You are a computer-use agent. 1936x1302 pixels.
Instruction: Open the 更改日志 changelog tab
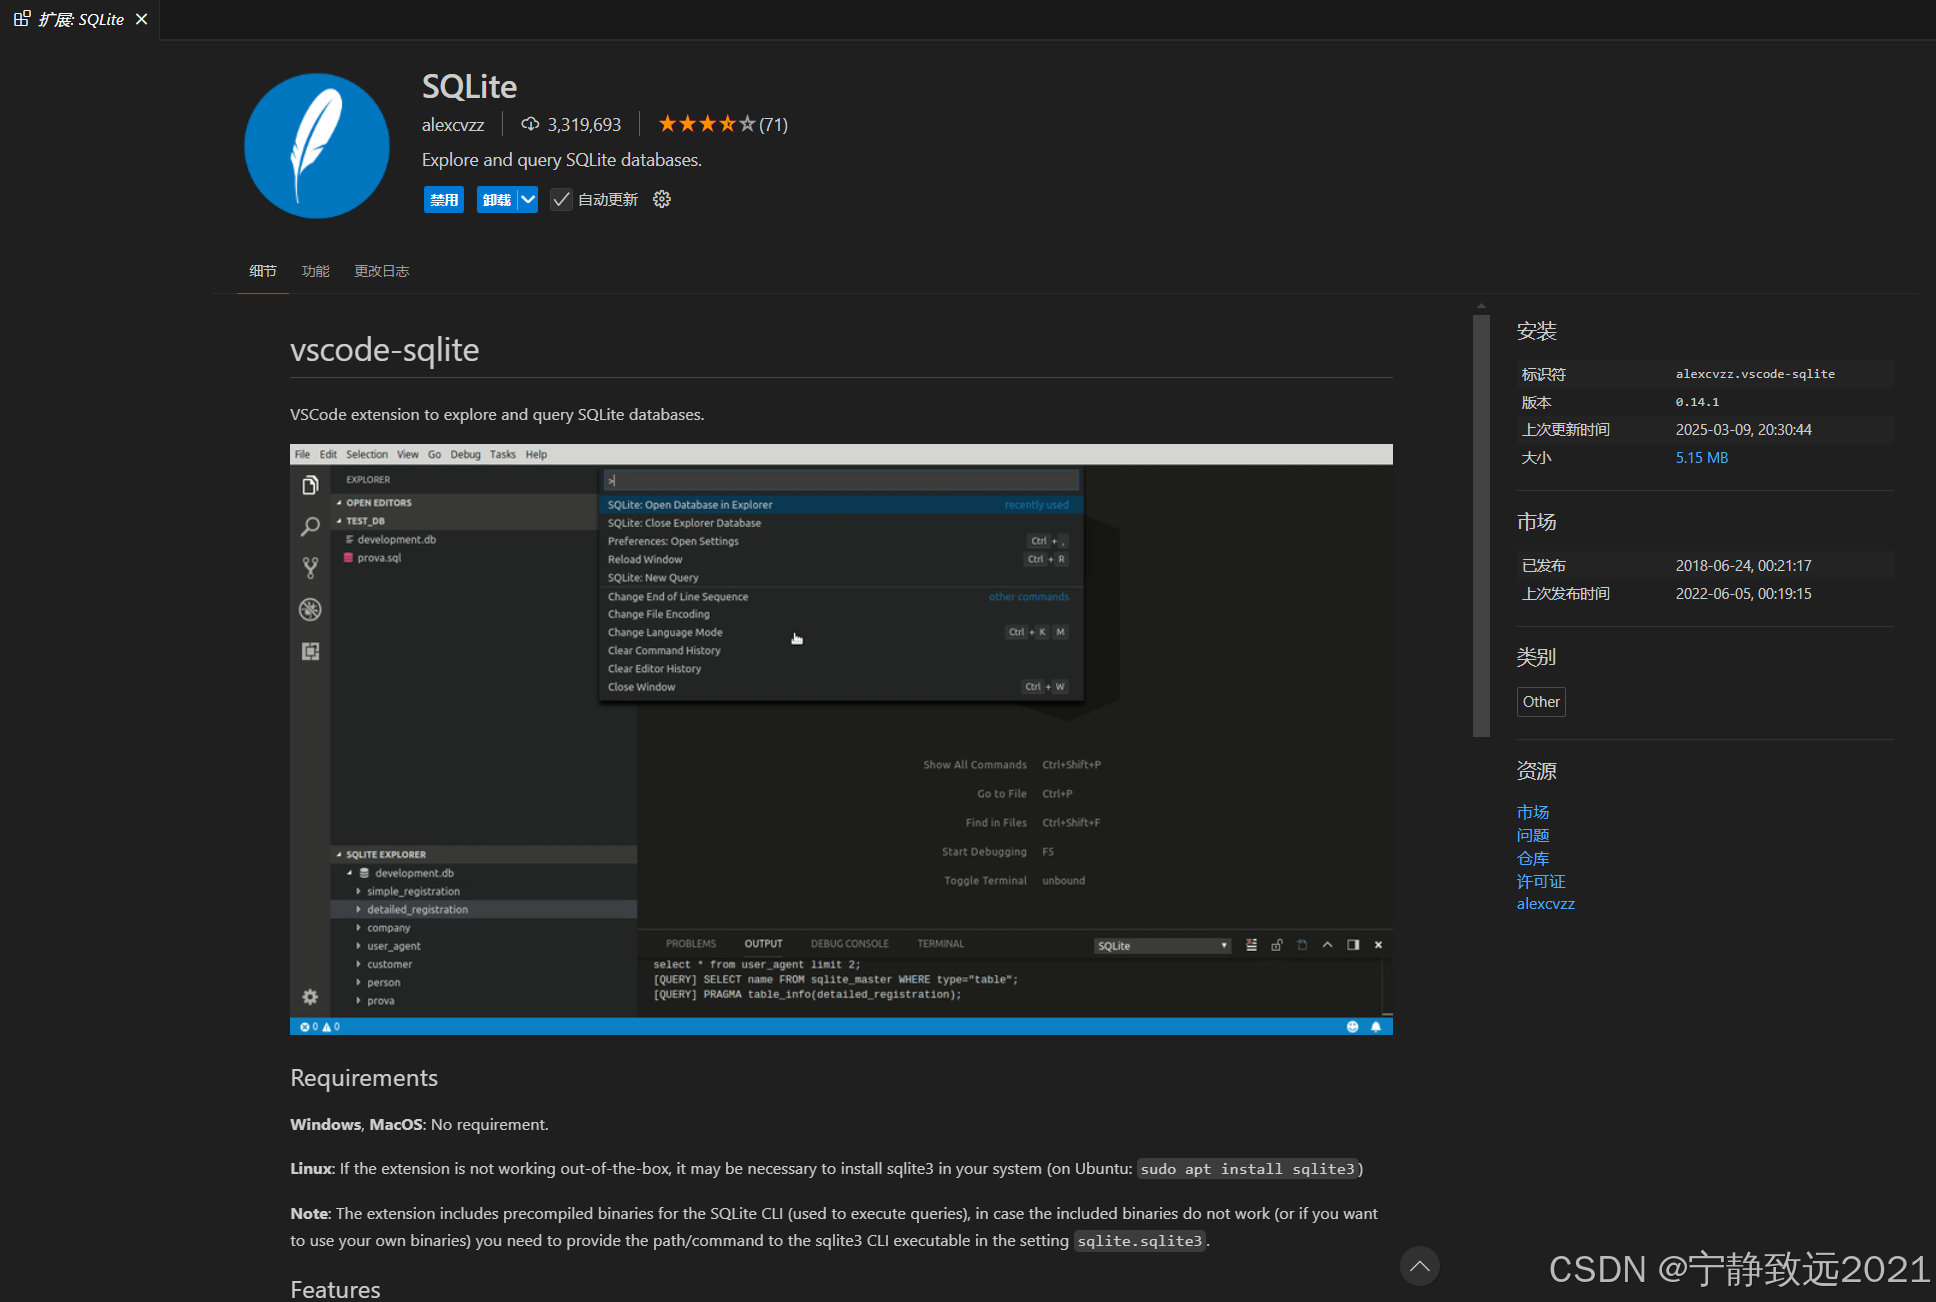pyautogui.click(x=381, y=271)
